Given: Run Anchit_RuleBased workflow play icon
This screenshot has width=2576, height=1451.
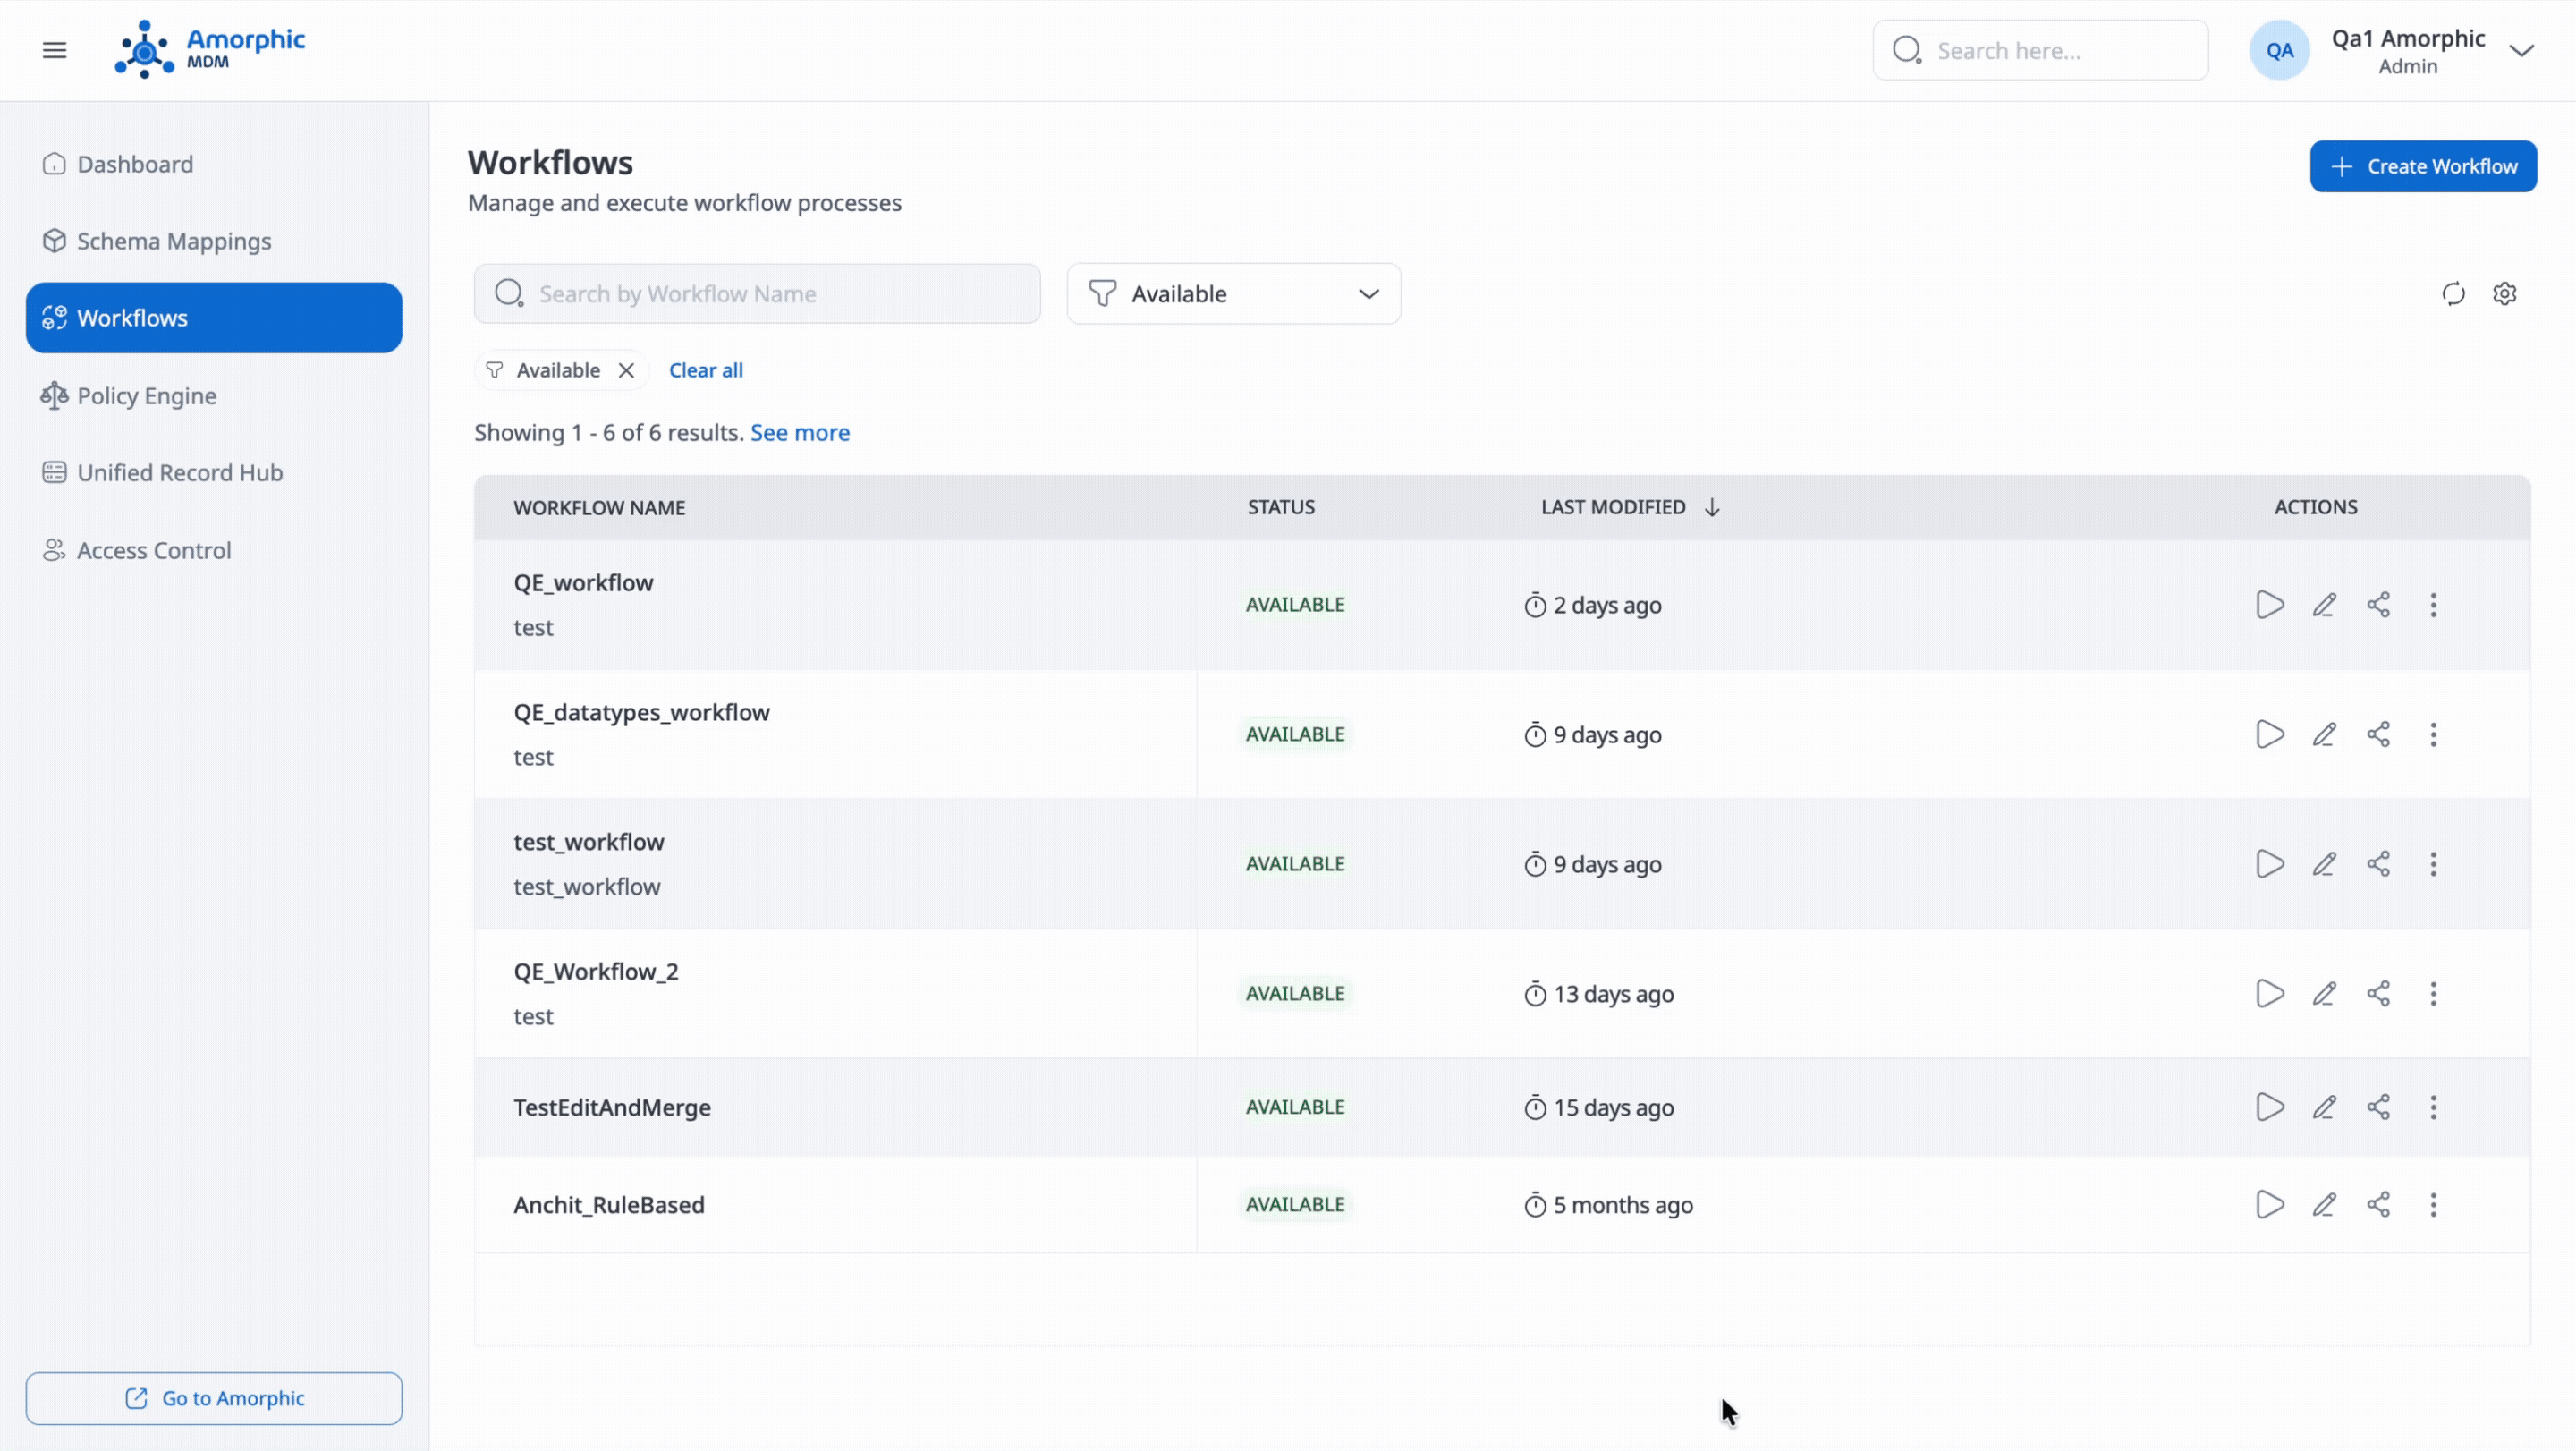Looking at the screenshot, I should (2269, 1205).
